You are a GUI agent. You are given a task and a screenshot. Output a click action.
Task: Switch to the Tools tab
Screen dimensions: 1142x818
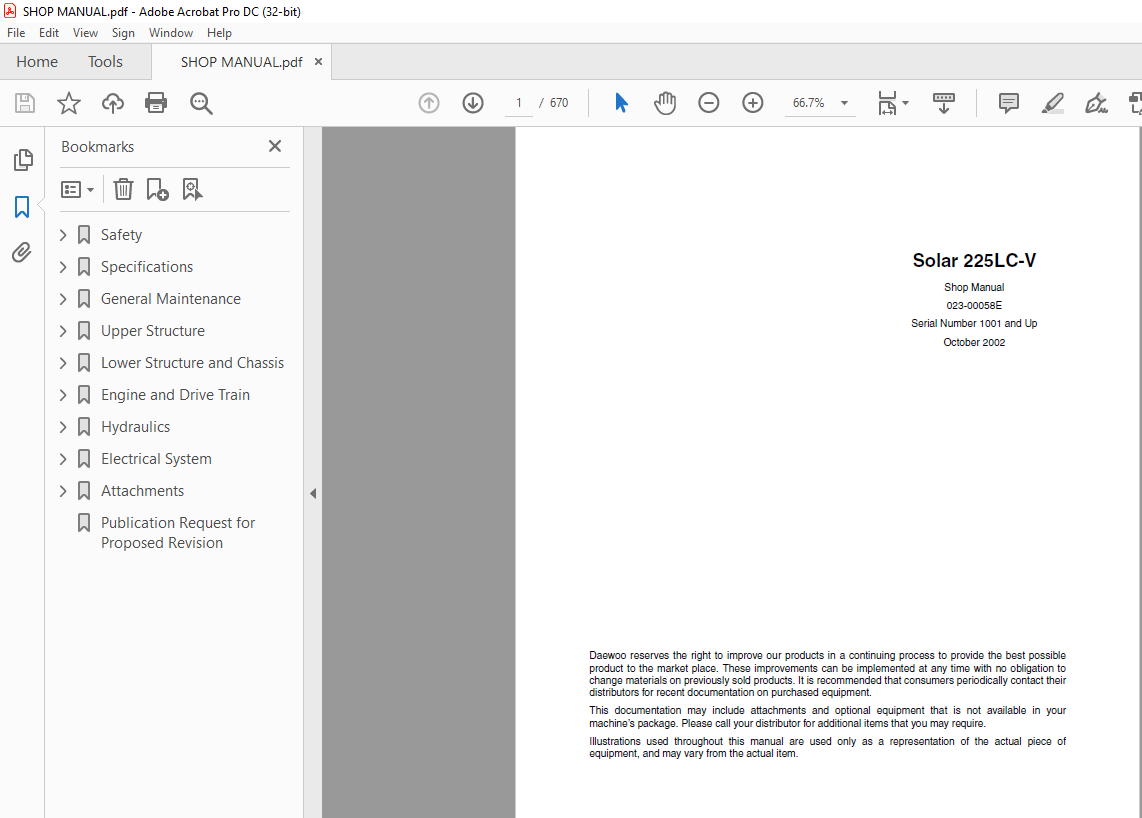106,62
